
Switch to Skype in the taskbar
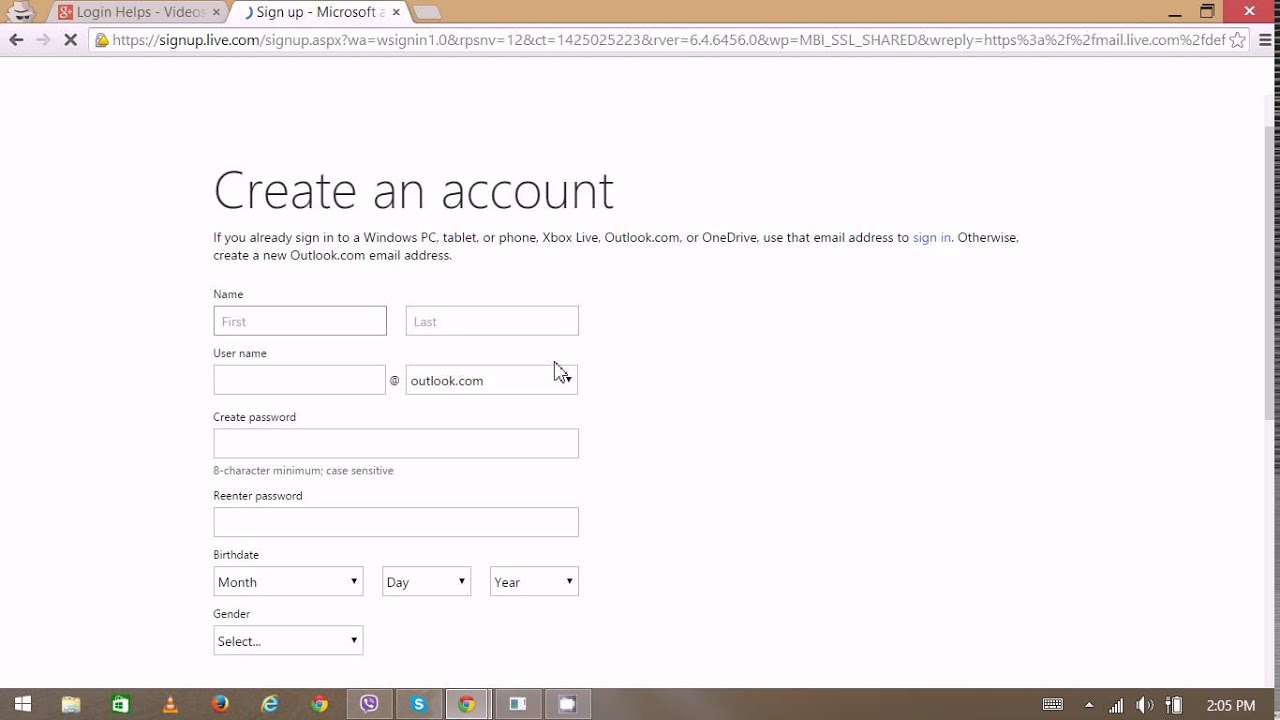pyautogui.click(x=418, y=705)
